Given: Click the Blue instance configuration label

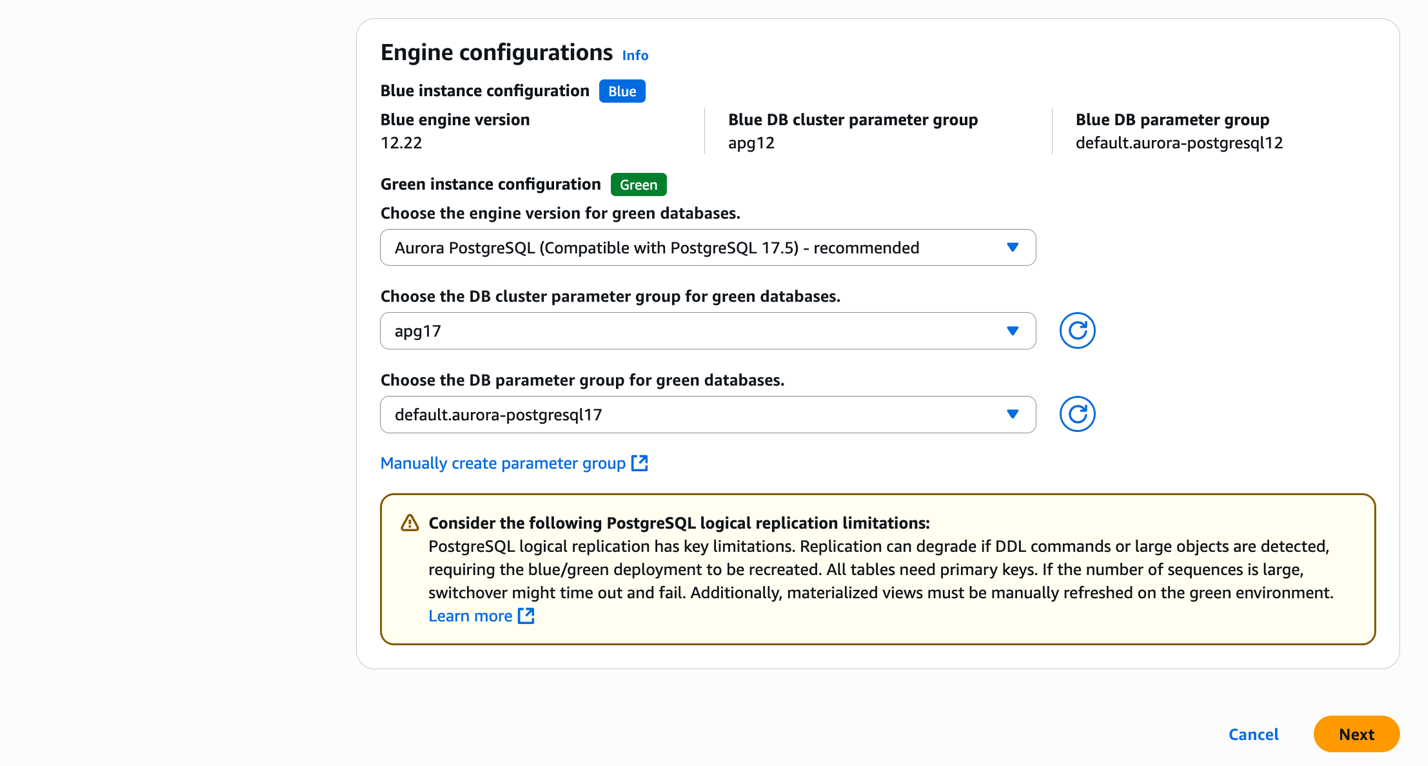Looking at the screenshot, I should click(485, 91).
